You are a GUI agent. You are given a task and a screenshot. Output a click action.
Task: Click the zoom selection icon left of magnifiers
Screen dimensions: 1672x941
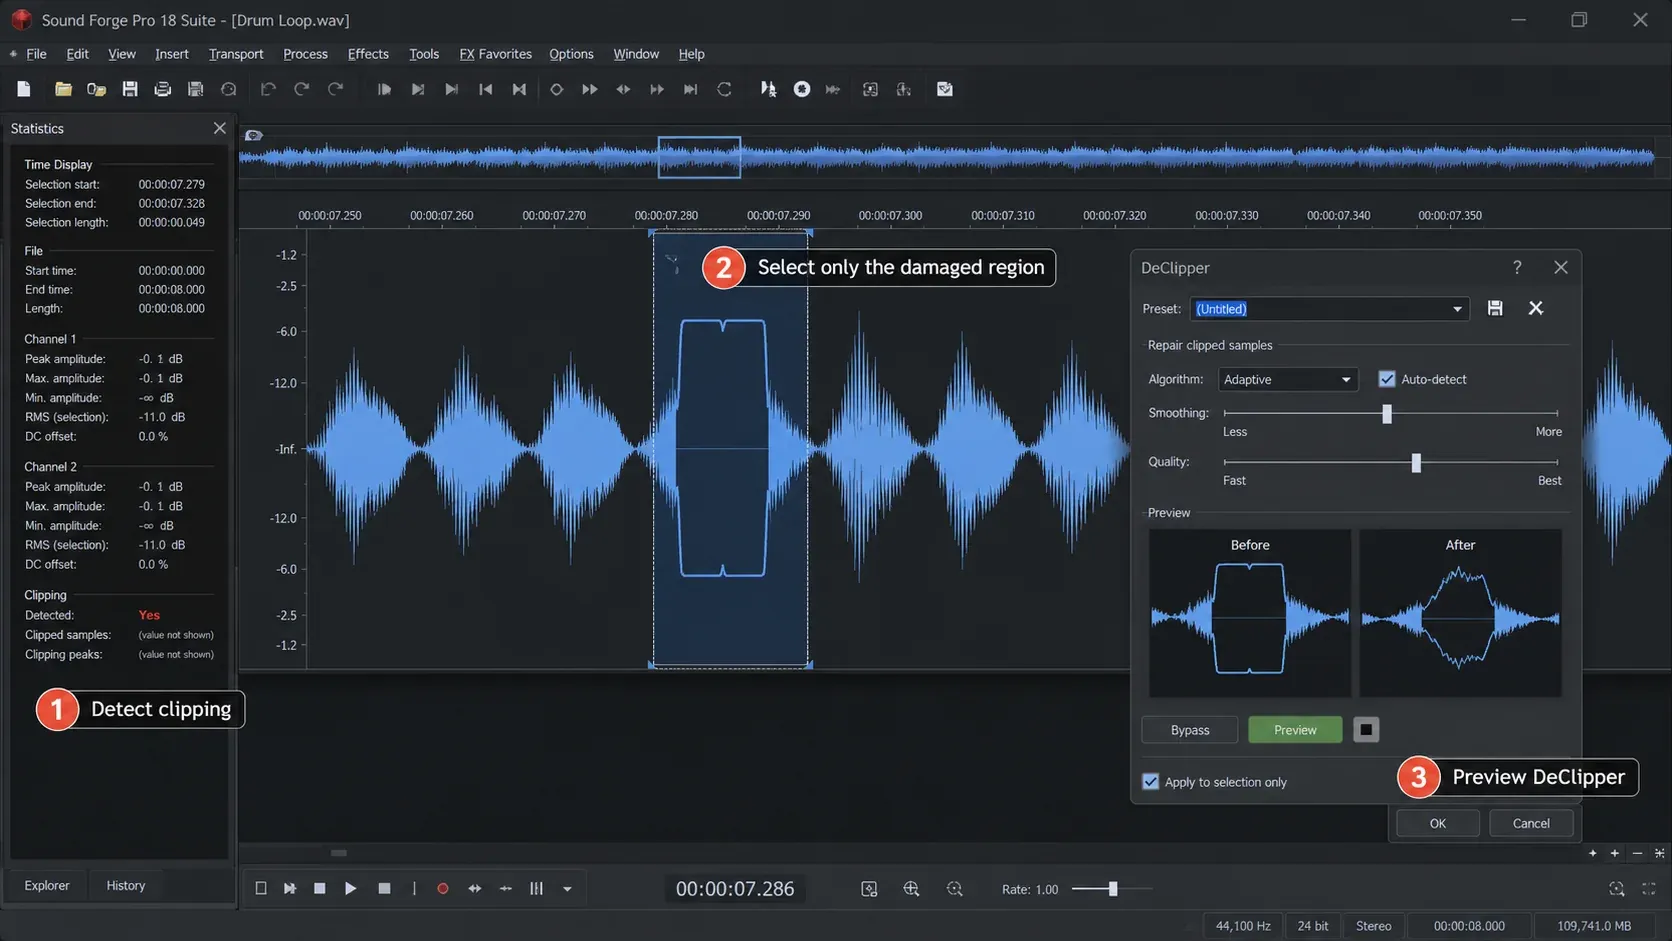tap(869, 889)
